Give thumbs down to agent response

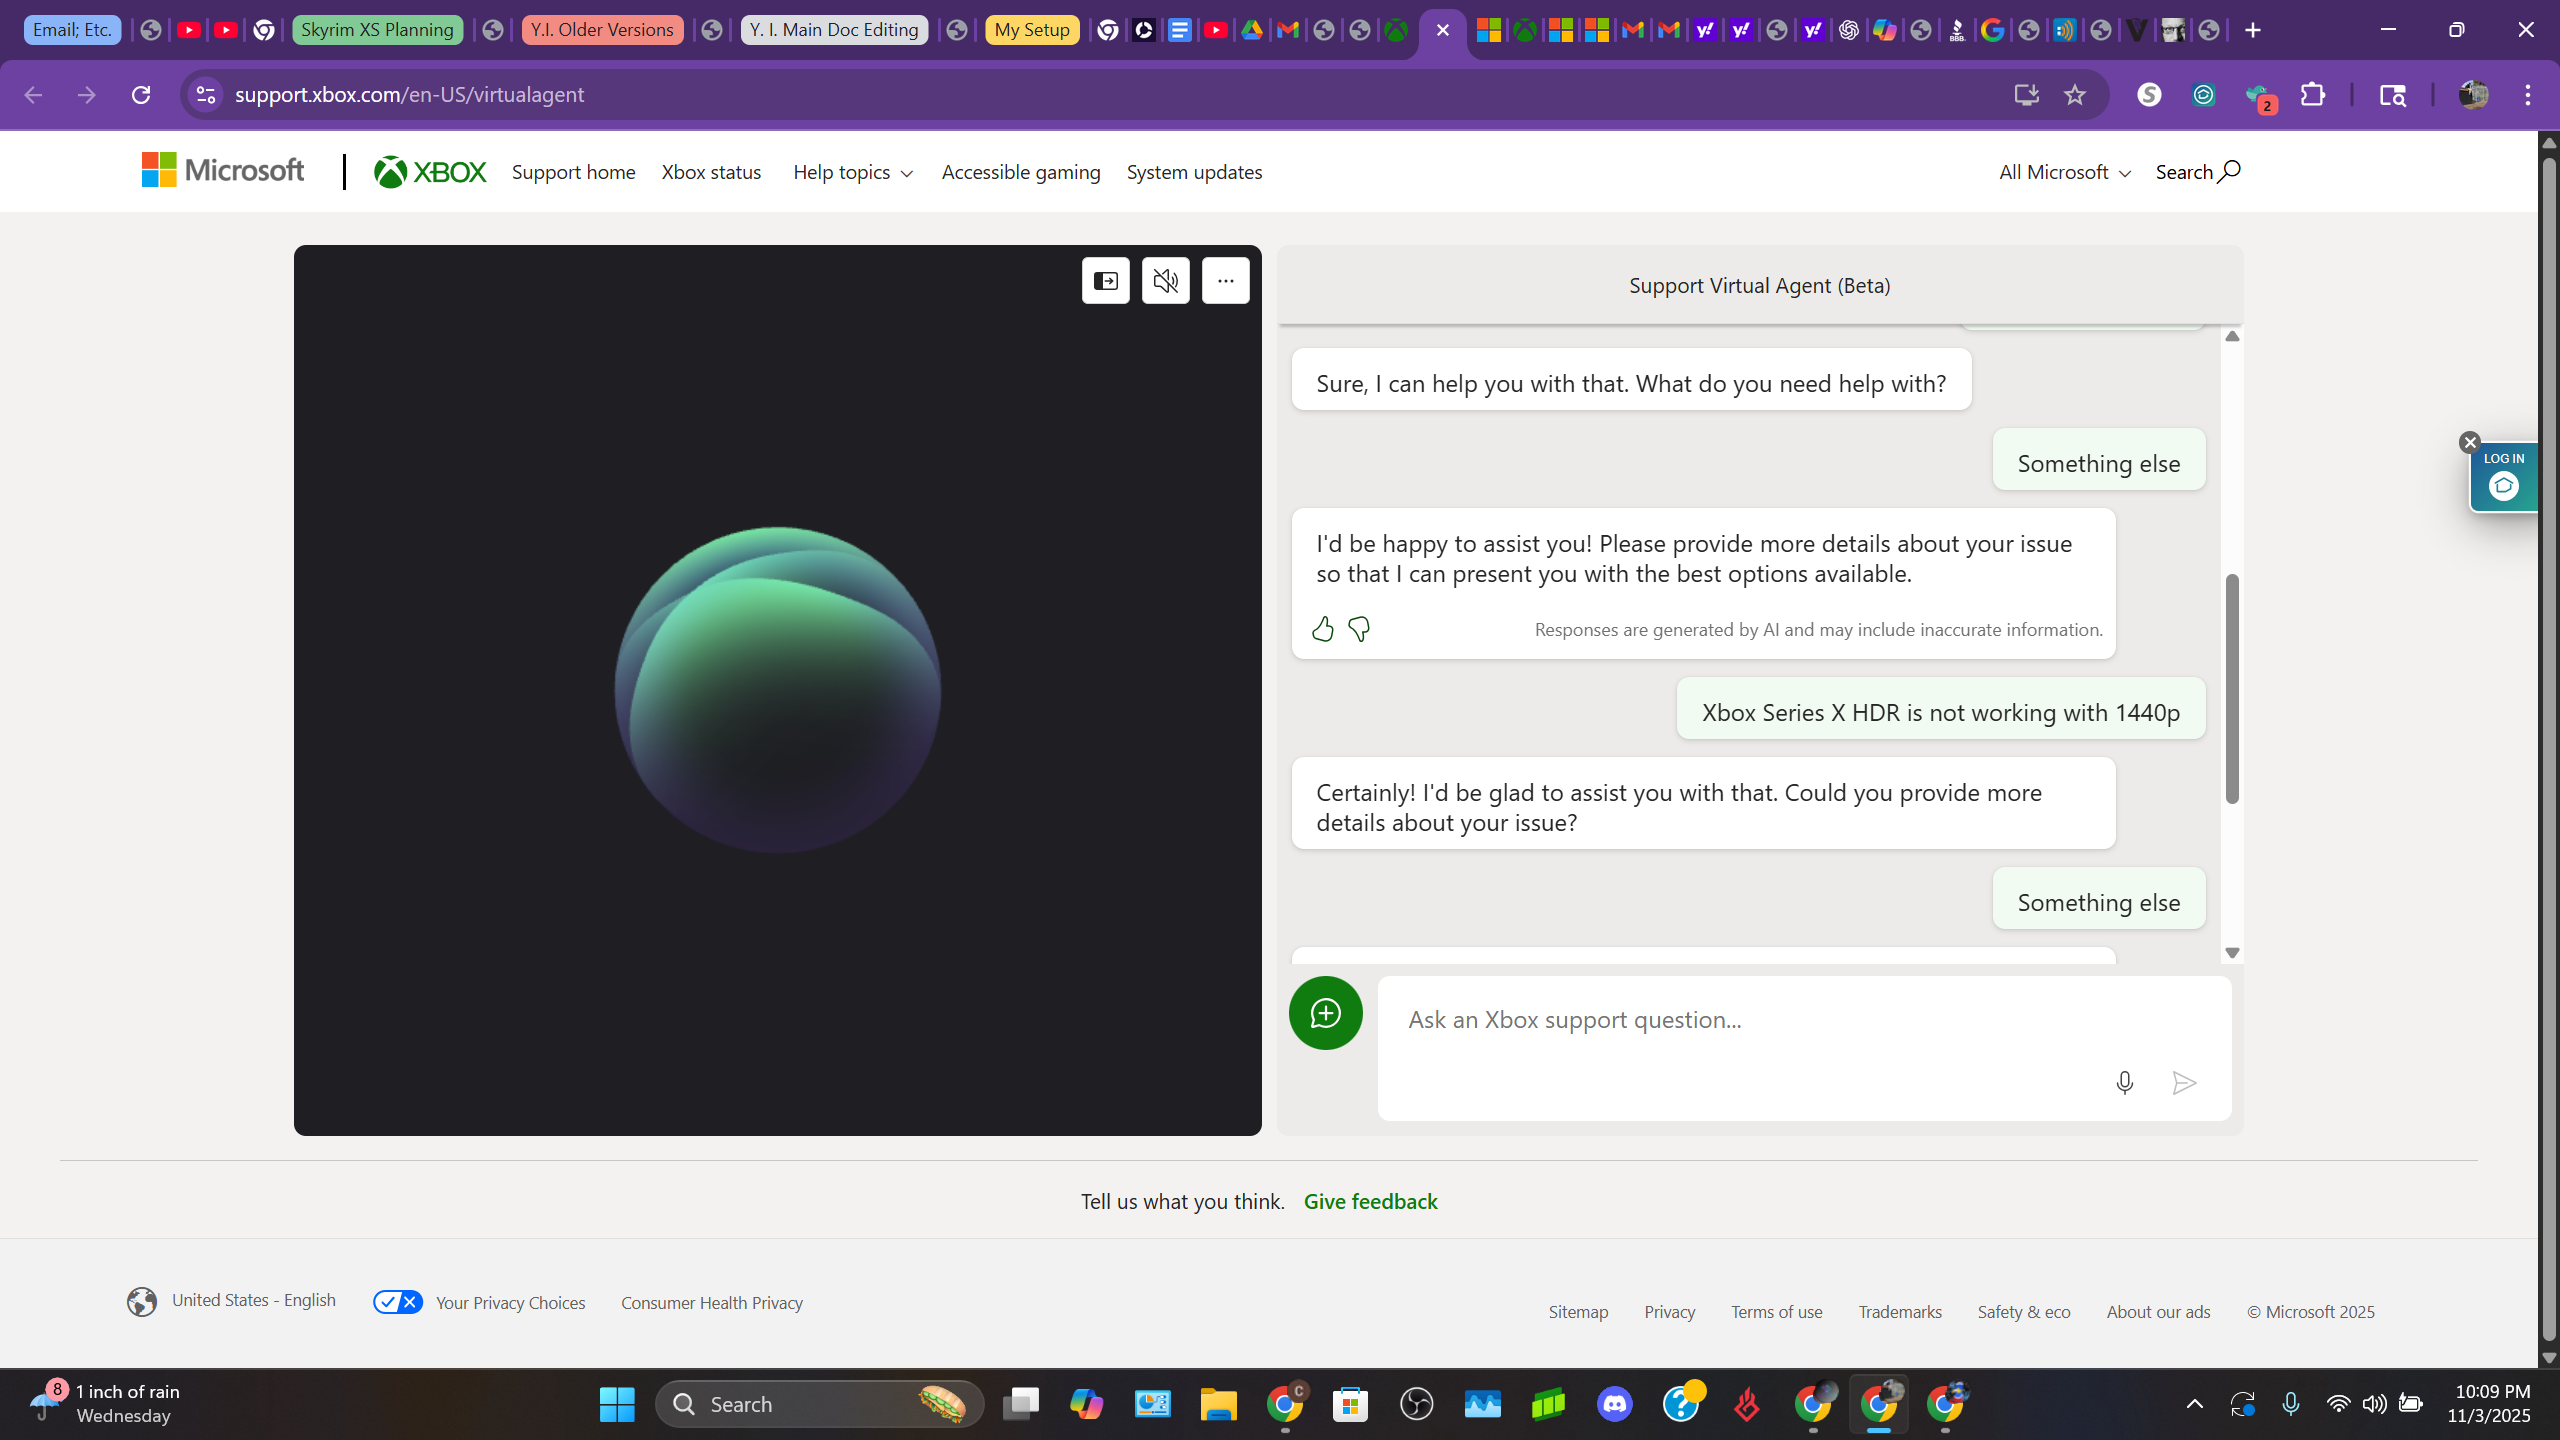(1359, 629)
